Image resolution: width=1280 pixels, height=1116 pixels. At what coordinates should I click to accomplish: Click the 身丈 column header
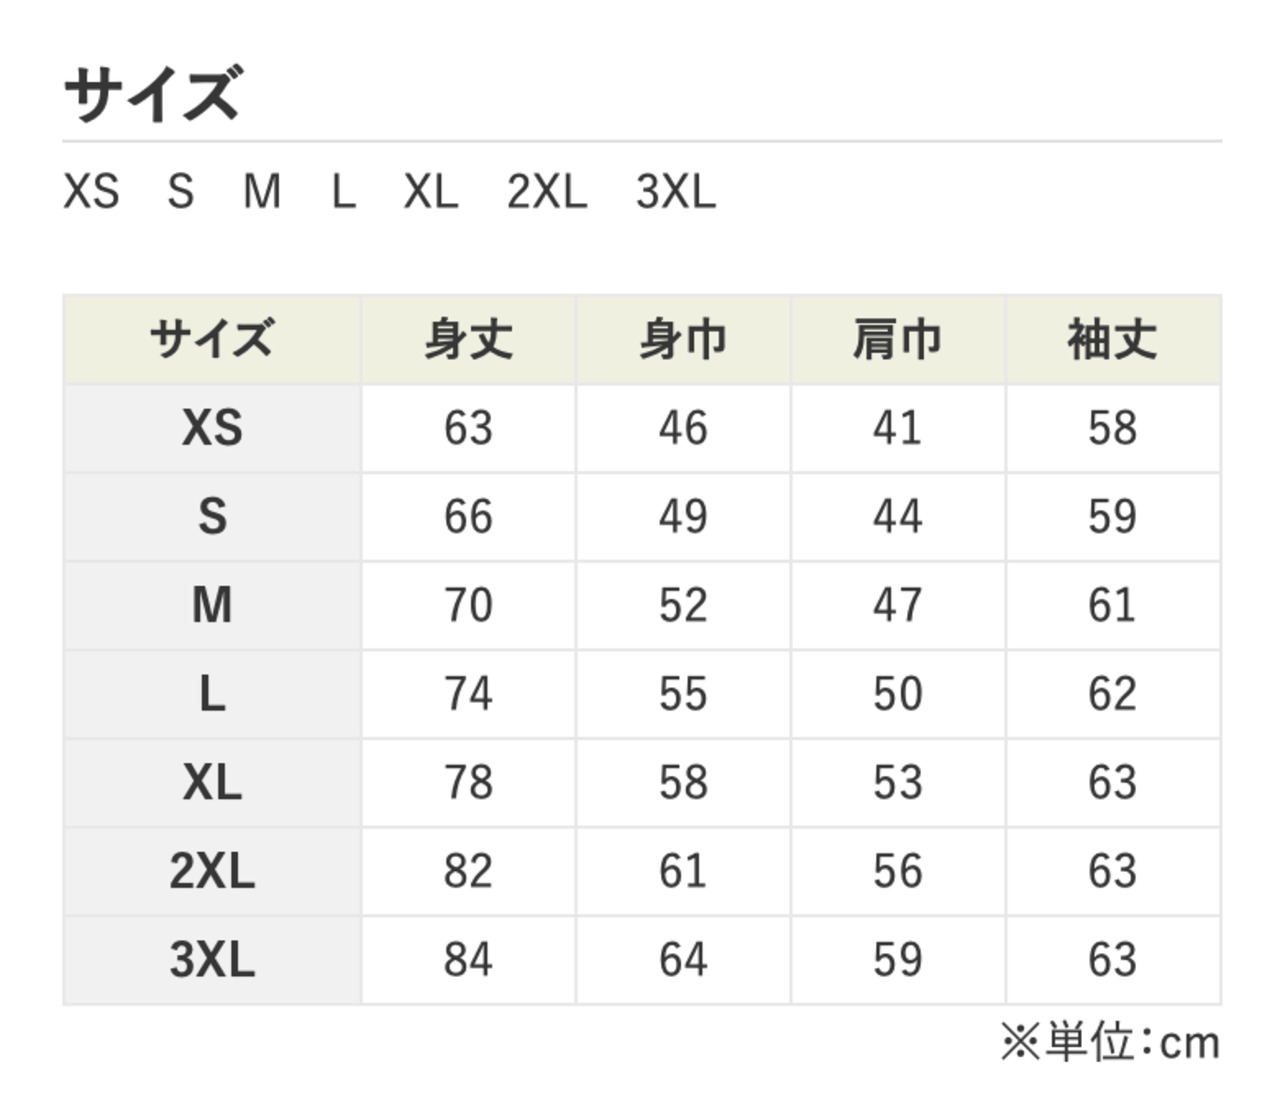[x=469, y=340]
